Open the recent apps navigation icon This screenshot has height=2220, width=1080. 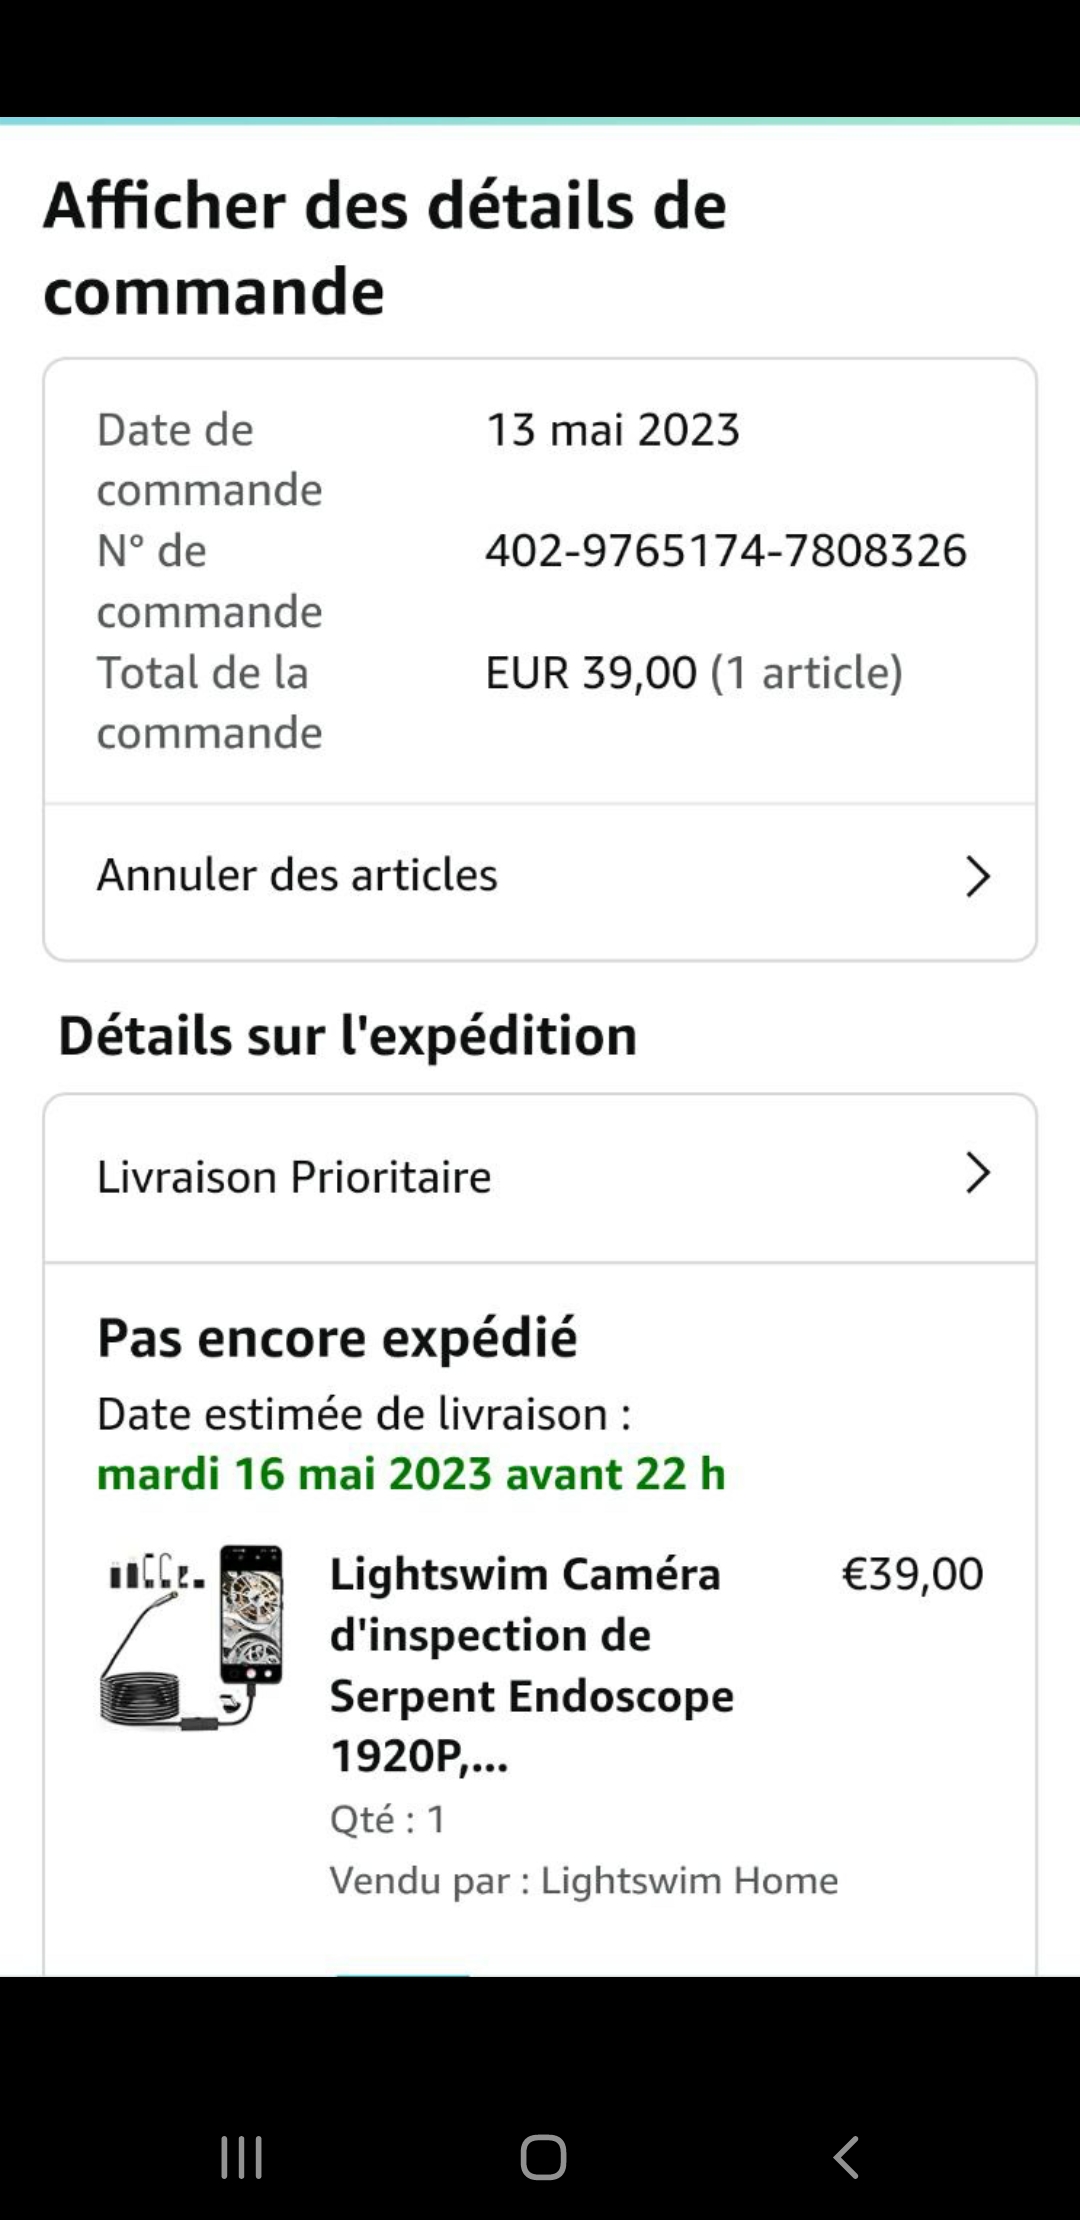241,2157
